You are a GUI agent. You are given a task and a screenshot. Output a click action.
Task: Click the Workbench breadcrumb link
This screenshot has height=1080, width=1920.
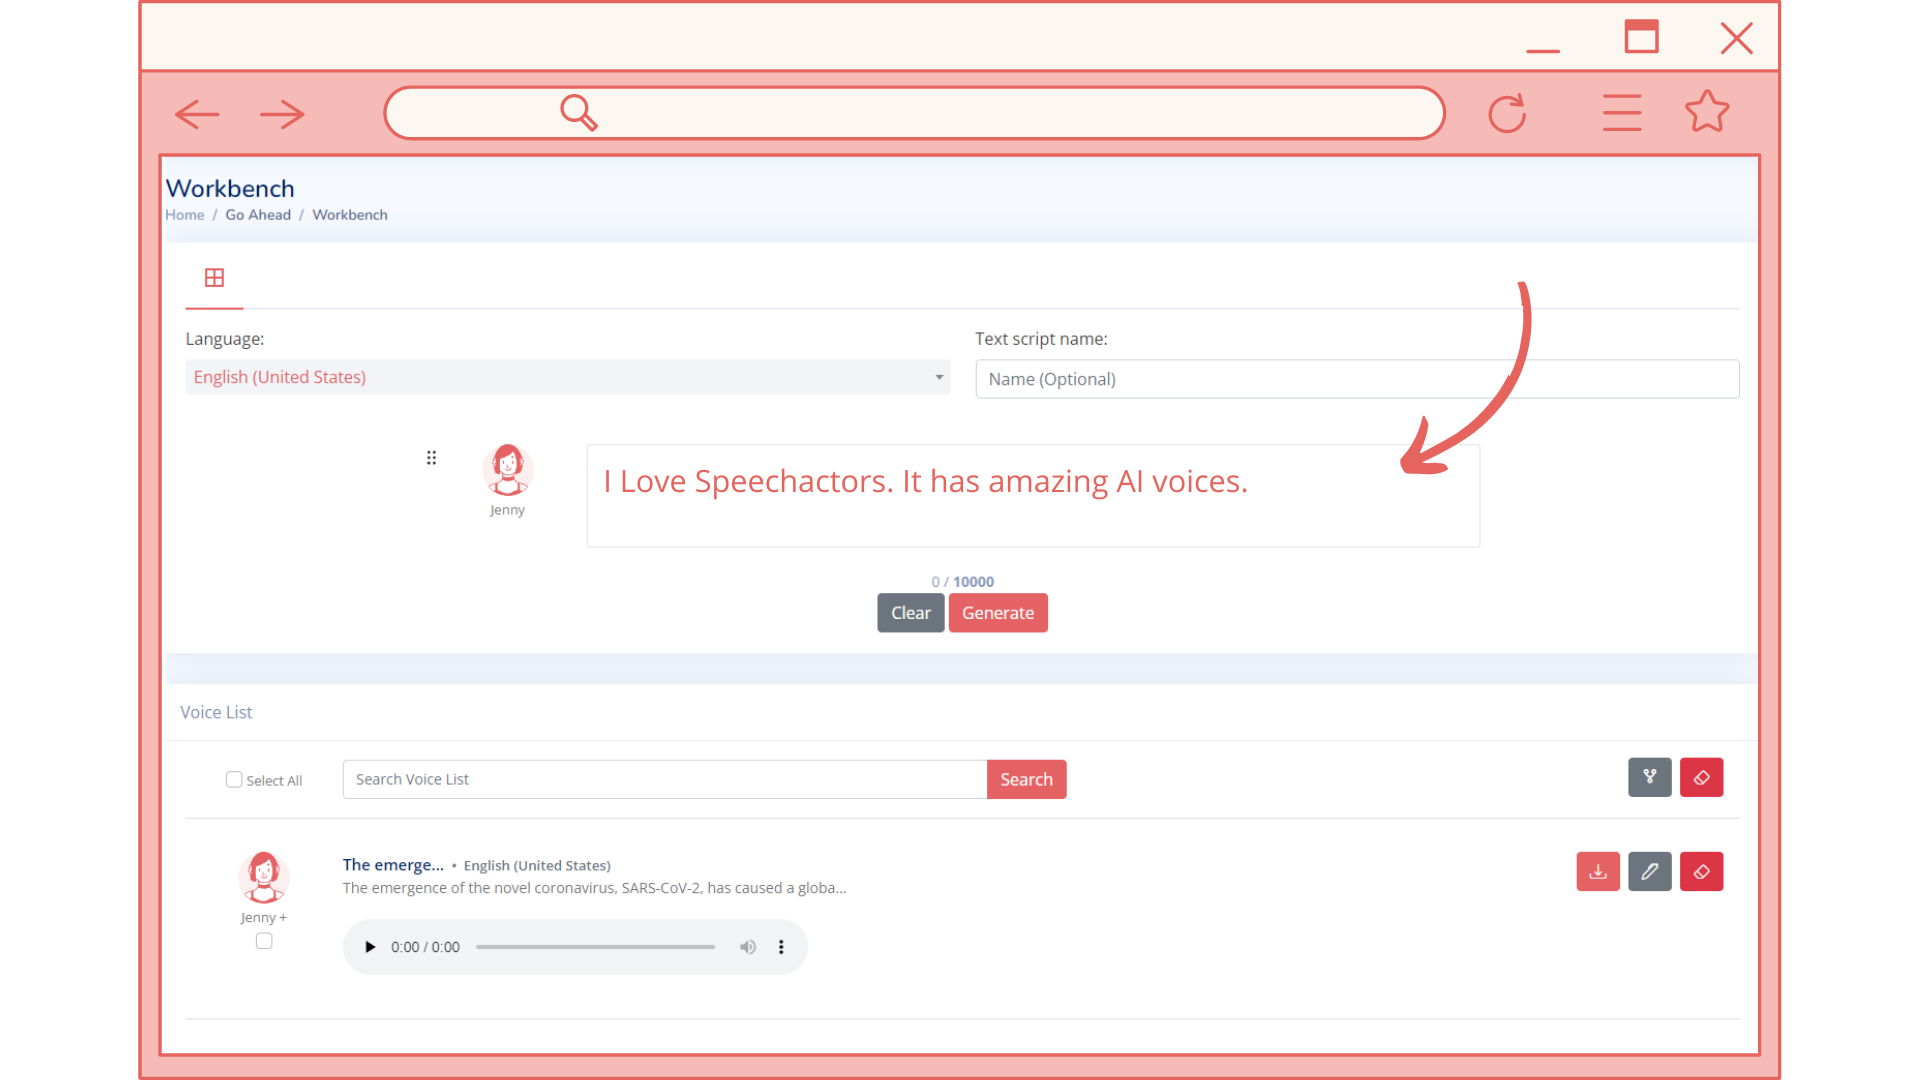[349, 214]
